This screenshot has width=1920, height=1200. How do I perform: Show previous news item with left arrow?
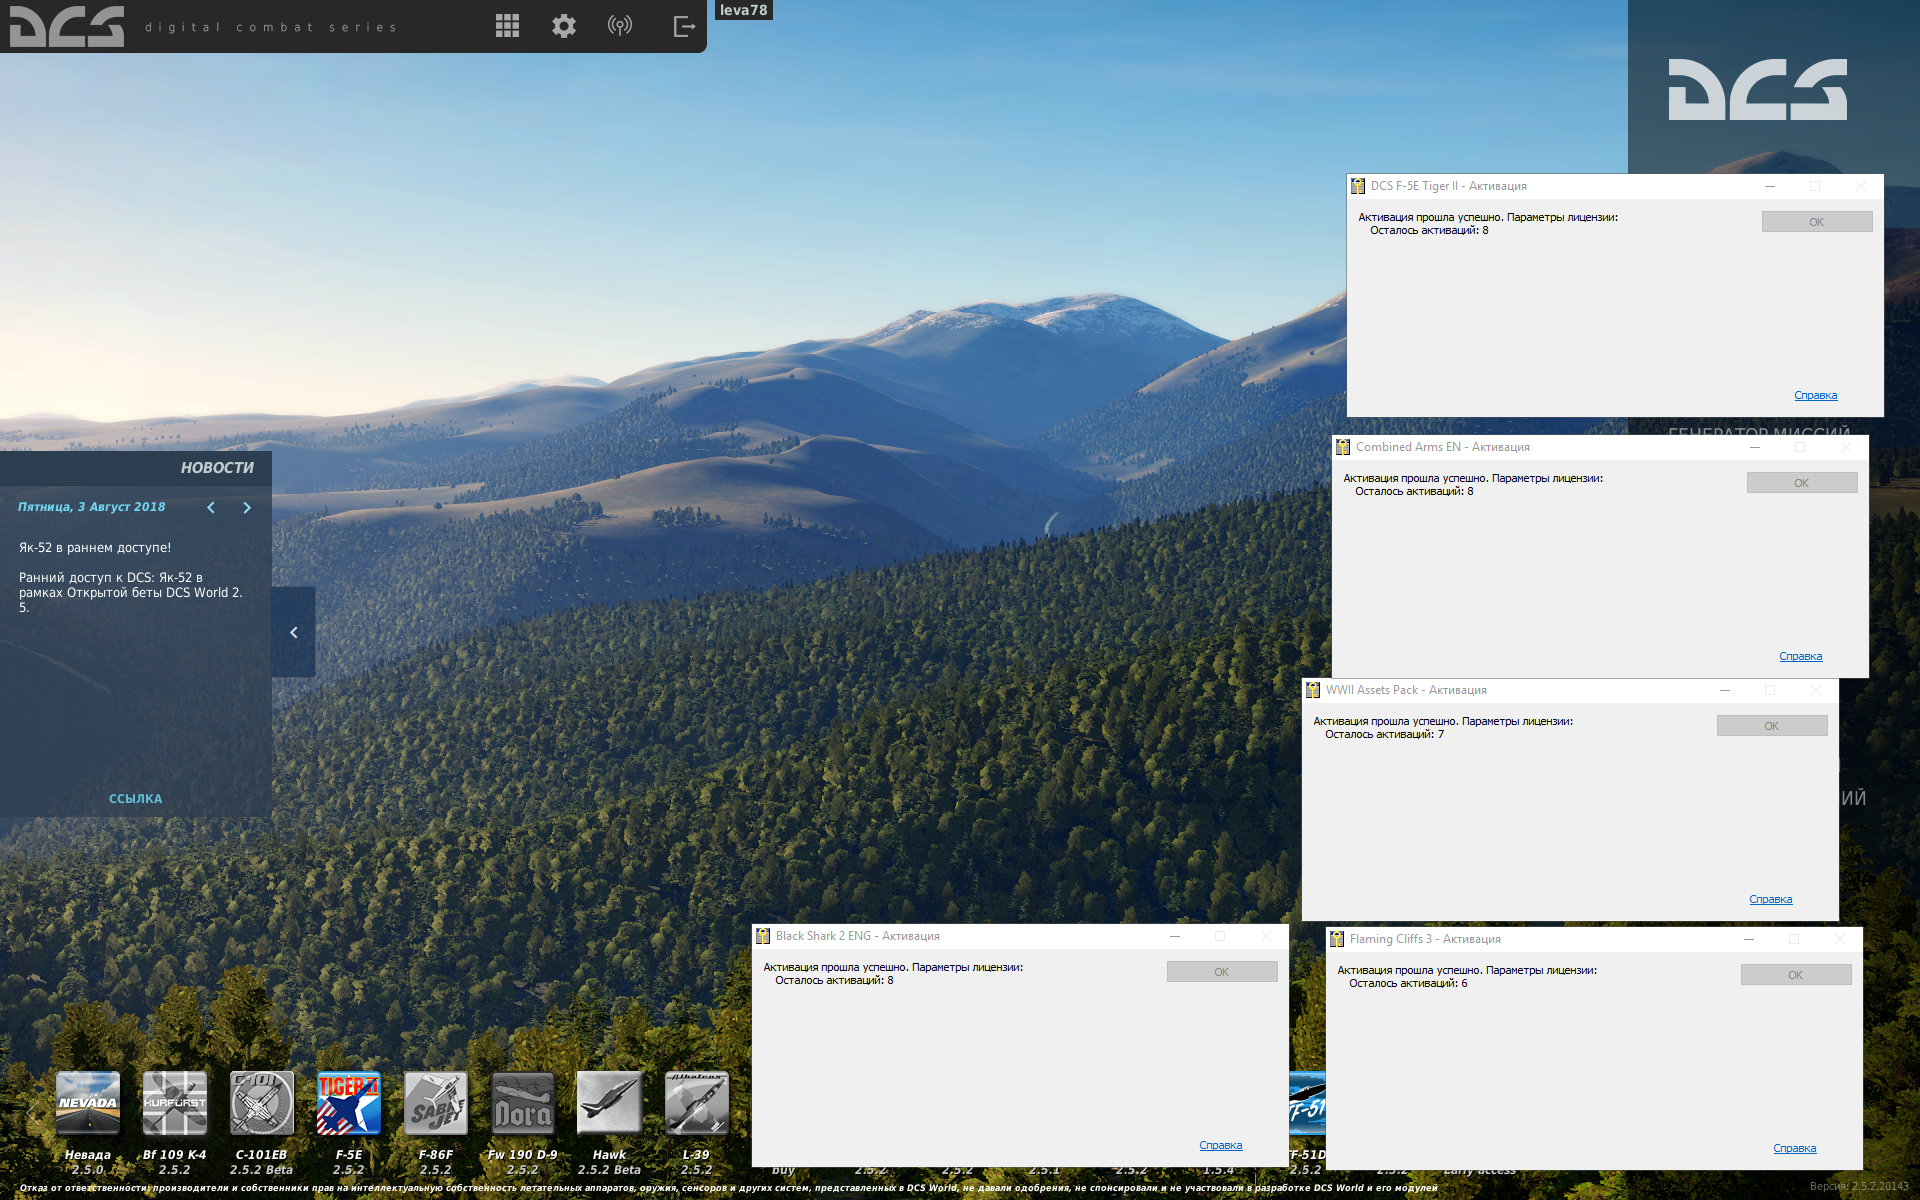tap(211, 508)
